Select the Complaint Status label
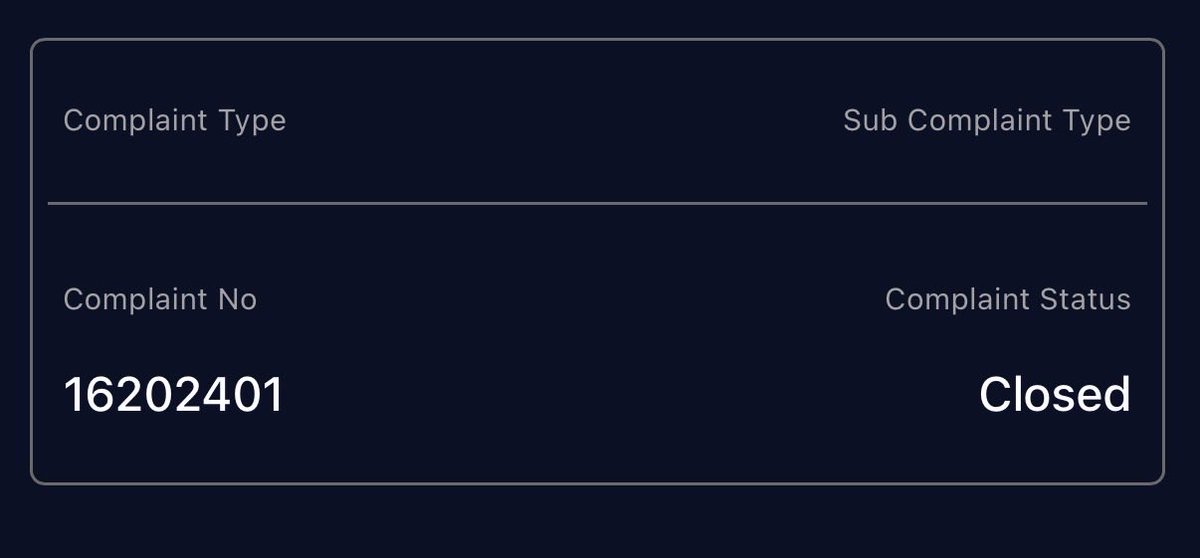The height and width of the screenshot is (558, 1200). tap(1008, 299)
